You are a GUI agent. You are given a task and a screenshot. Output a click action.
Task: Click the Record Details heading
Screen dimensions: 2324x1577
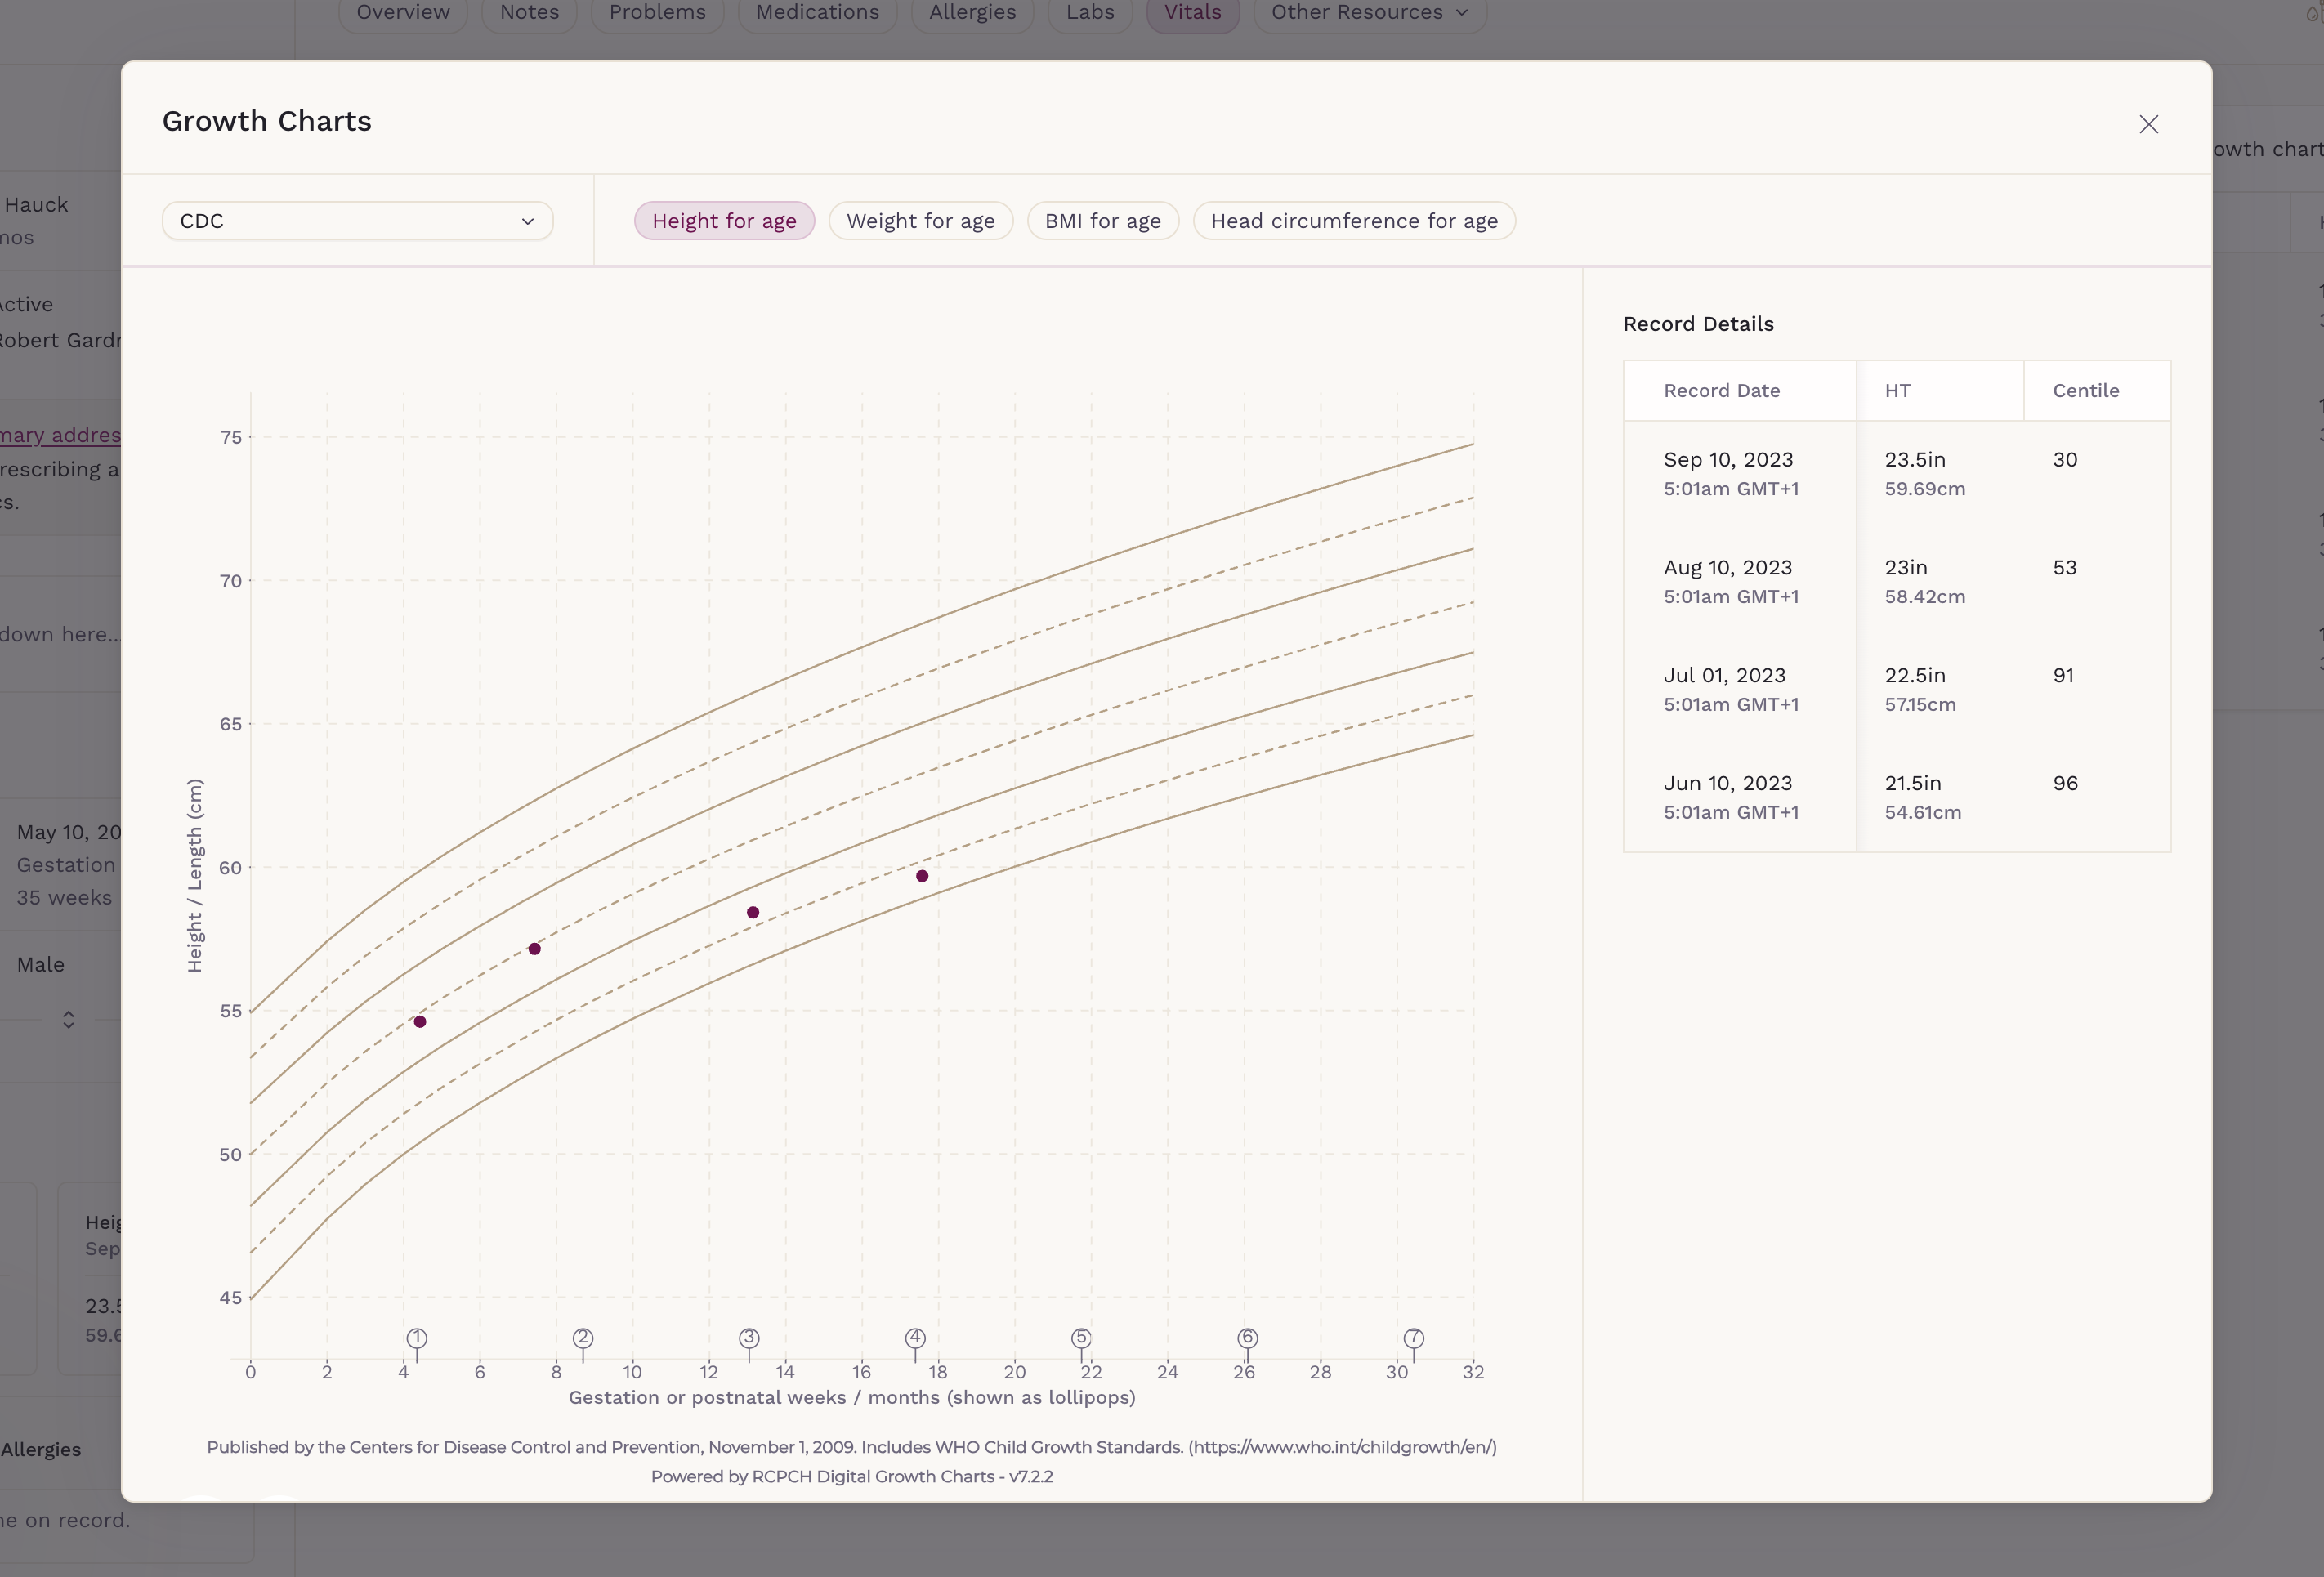[x=1698, y=324]
